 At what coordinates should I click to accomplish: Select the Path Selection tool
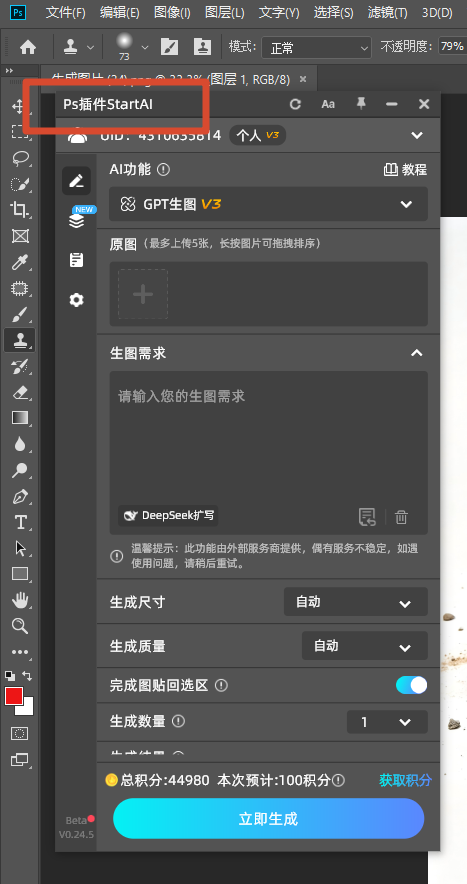pyautogui.click(x=20, y=548)
